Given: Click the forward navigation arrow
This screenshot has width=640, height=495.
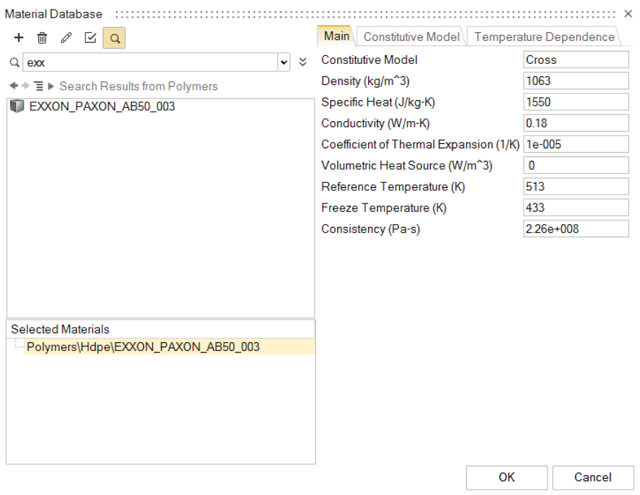Looking at the screenshot, I should coord(25,86).
